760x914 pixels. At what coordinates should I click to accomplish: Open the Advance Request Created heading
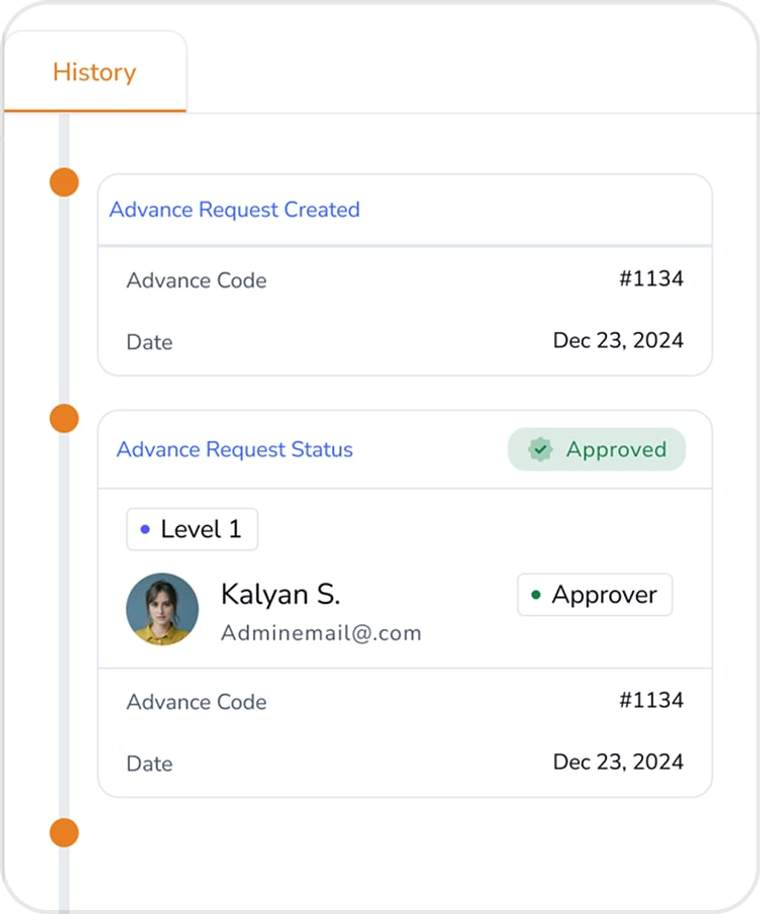click(234, 210)
